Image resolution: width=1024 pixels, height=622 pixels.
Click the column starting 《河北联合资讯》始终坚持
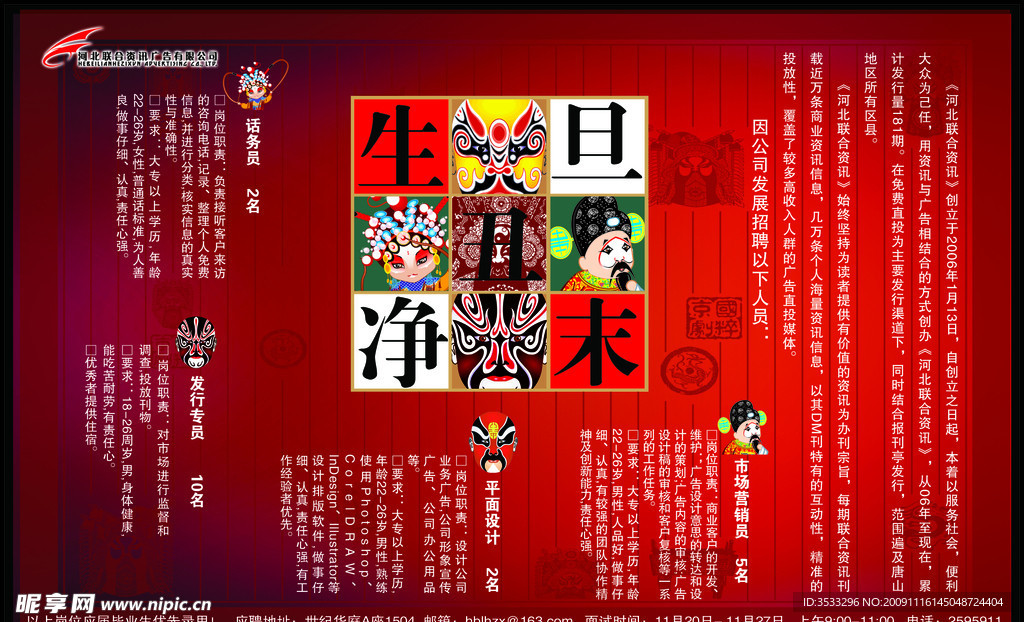[844, 338]
